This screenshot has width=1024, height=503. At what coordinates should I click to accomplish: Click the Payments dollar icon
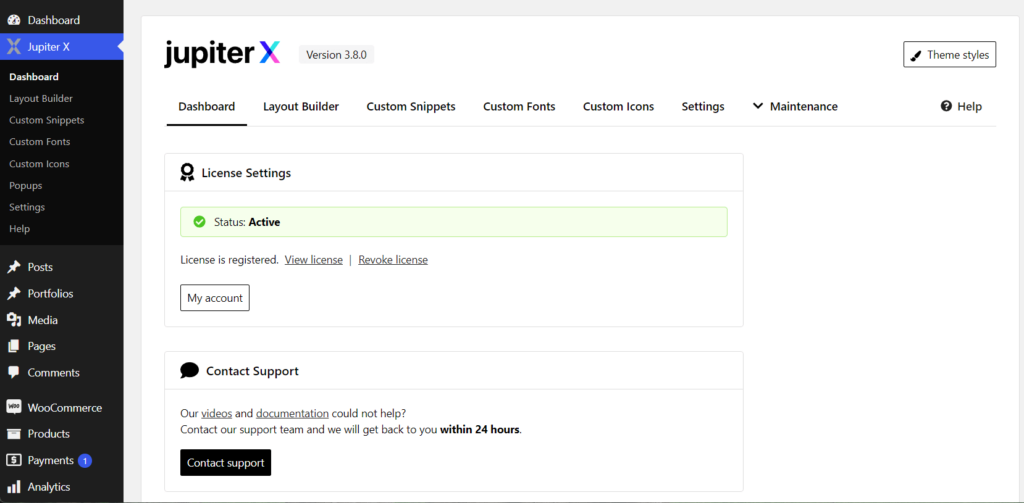(14, 461)
